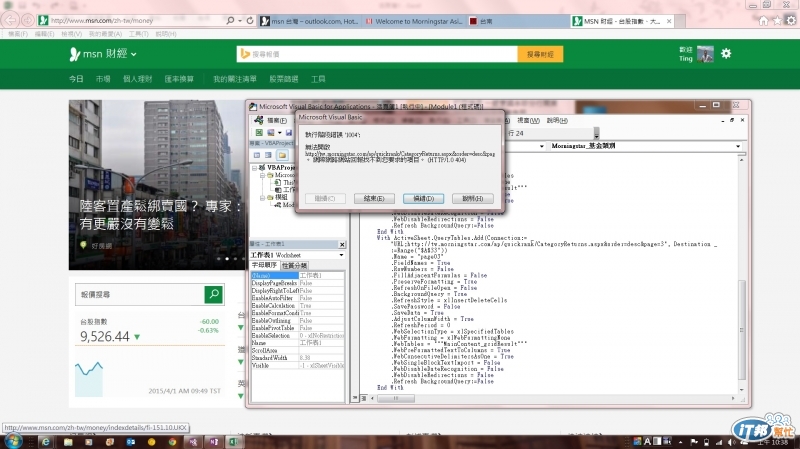Open the volume icon in the system tray

731,442
